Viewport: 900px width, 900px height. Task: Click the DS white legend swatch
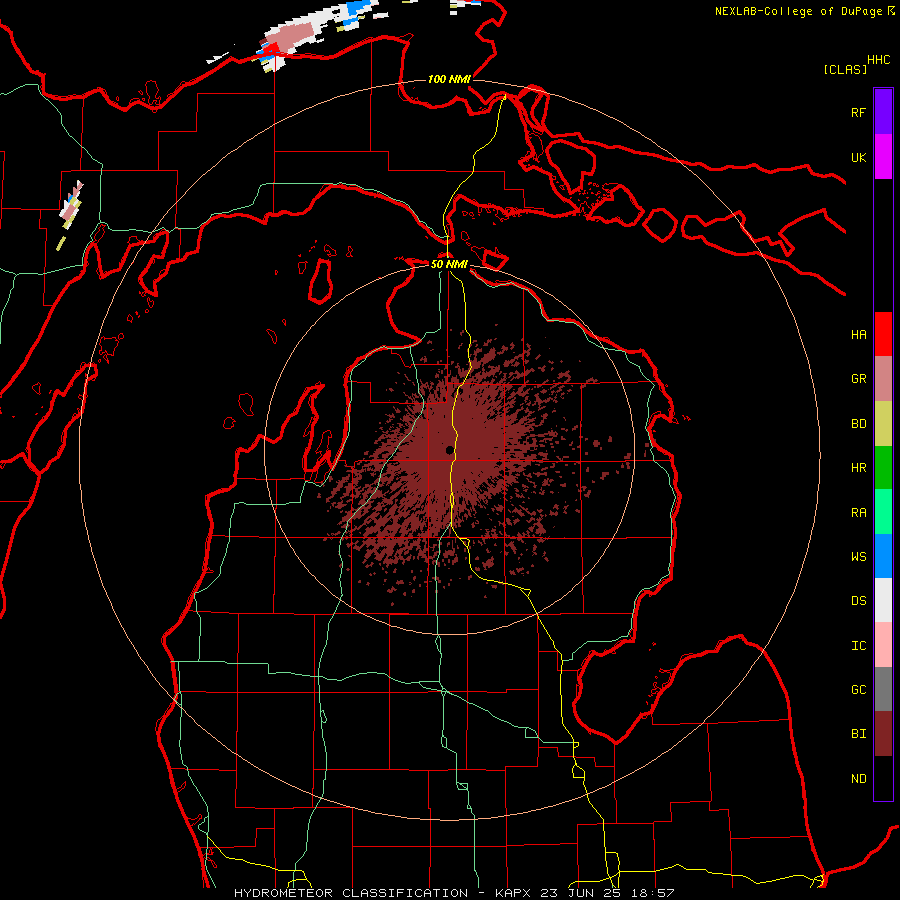pyautogui.click(x=883, y=600)
